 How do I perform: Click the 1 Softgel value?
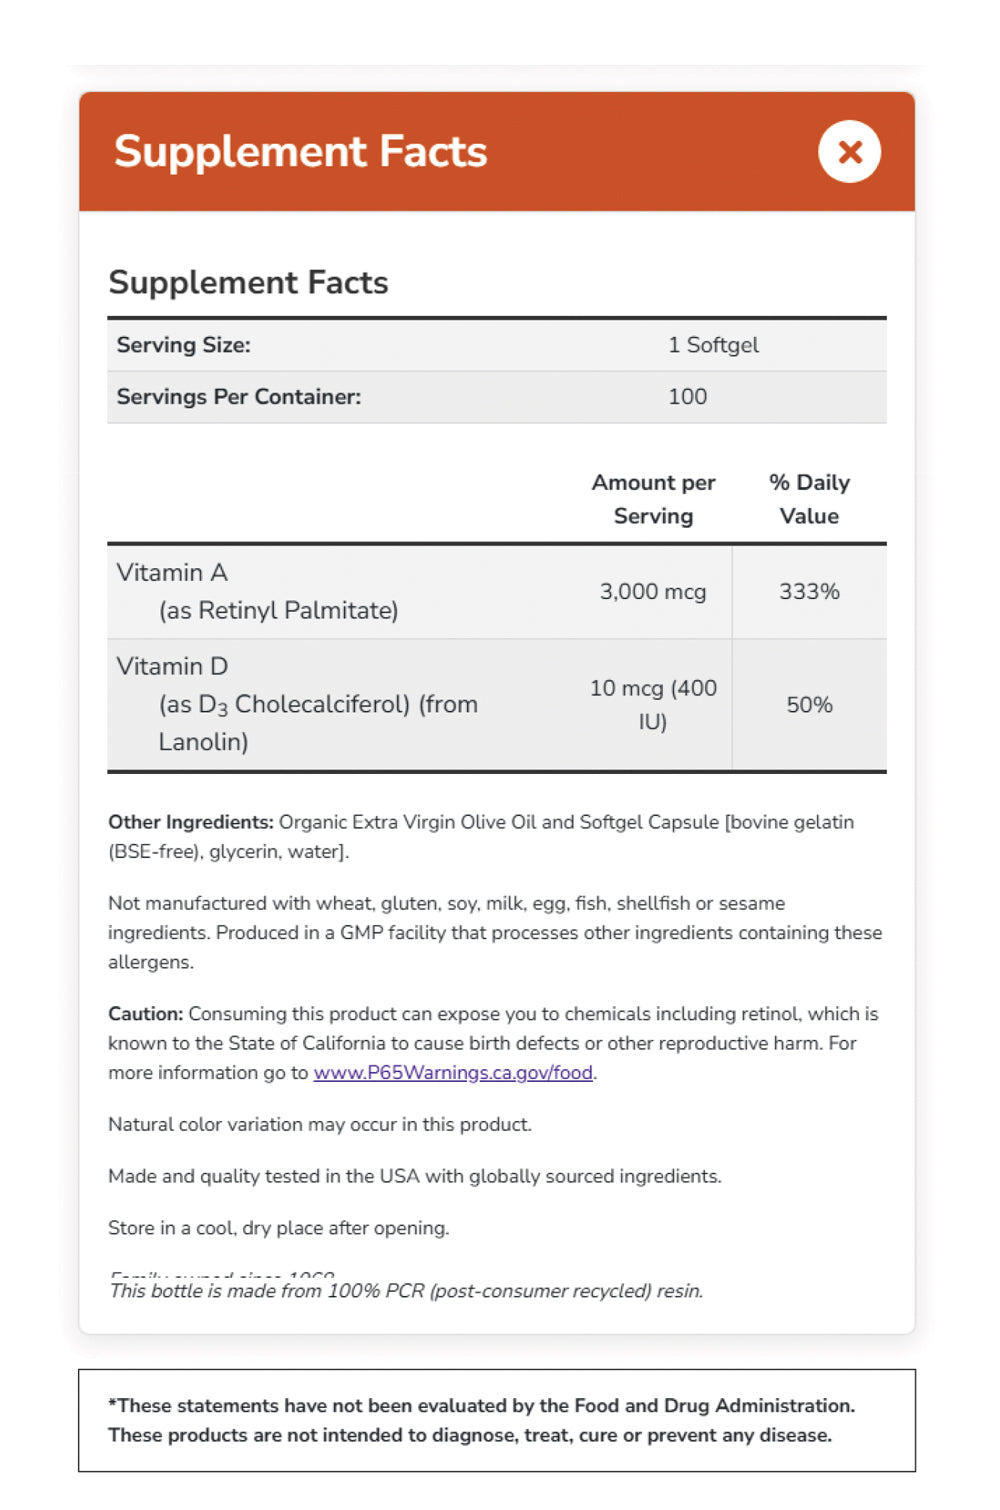coord(713,345)
